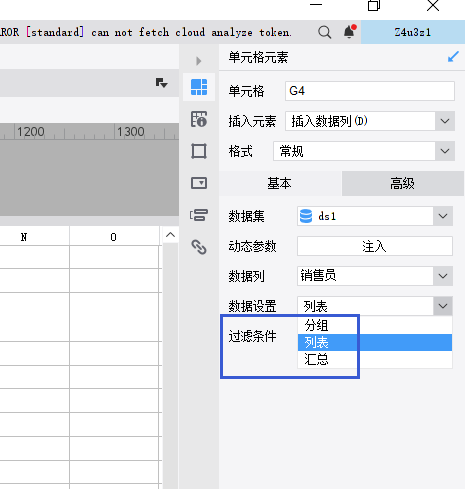Click the blue edit arrow in the cell element header
The image size is (465, 489).
(x=453, y=57)
